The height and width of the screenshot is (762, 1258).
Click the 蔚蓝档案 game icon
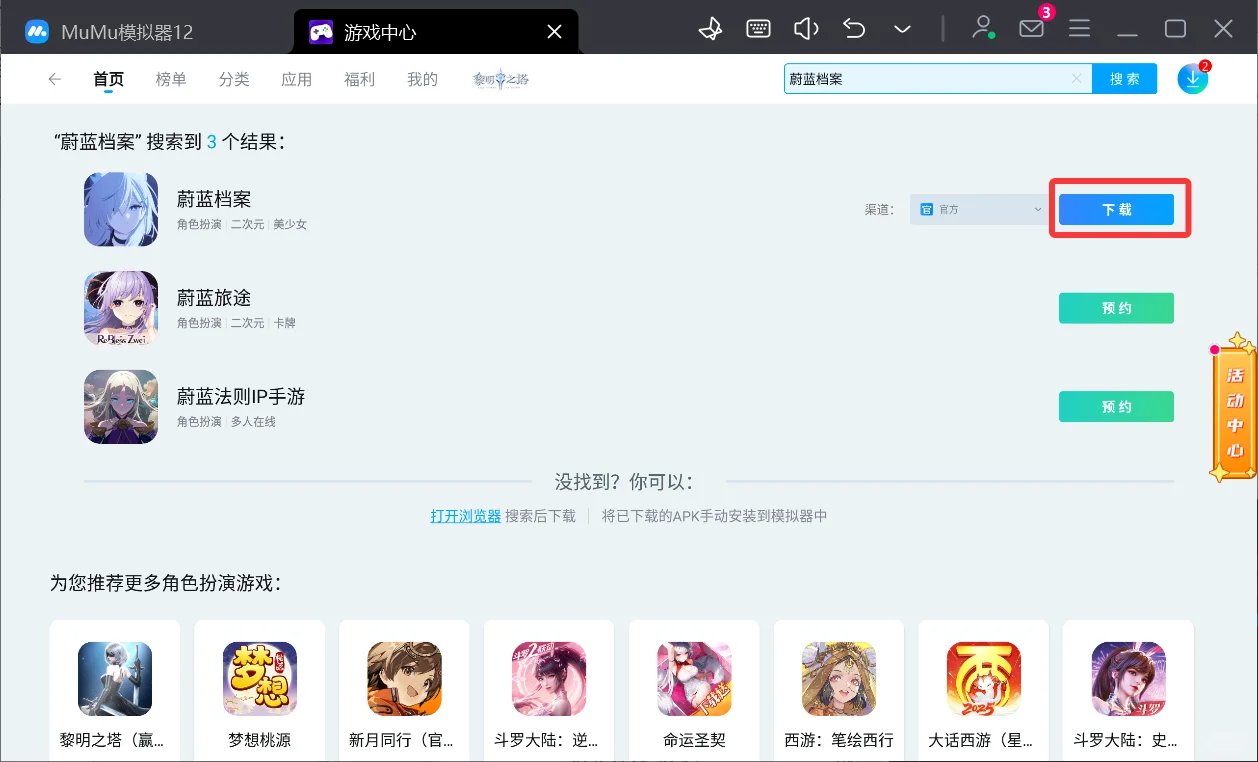[121, 209]
